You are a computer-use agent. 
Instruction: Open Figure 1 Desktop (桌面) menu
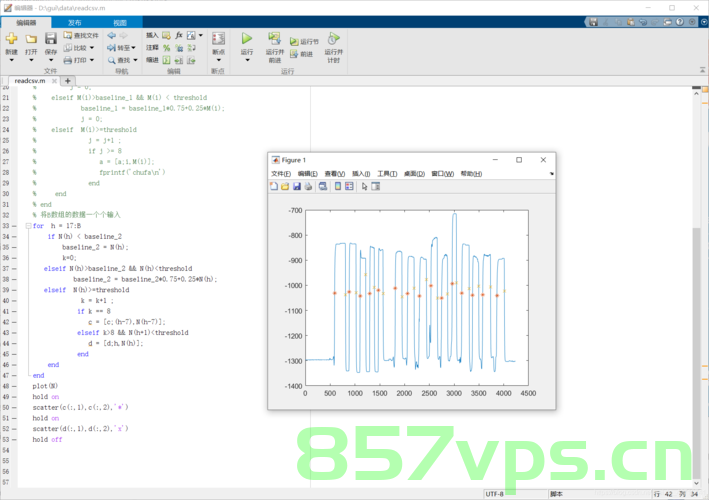click(x=414, y=174)
